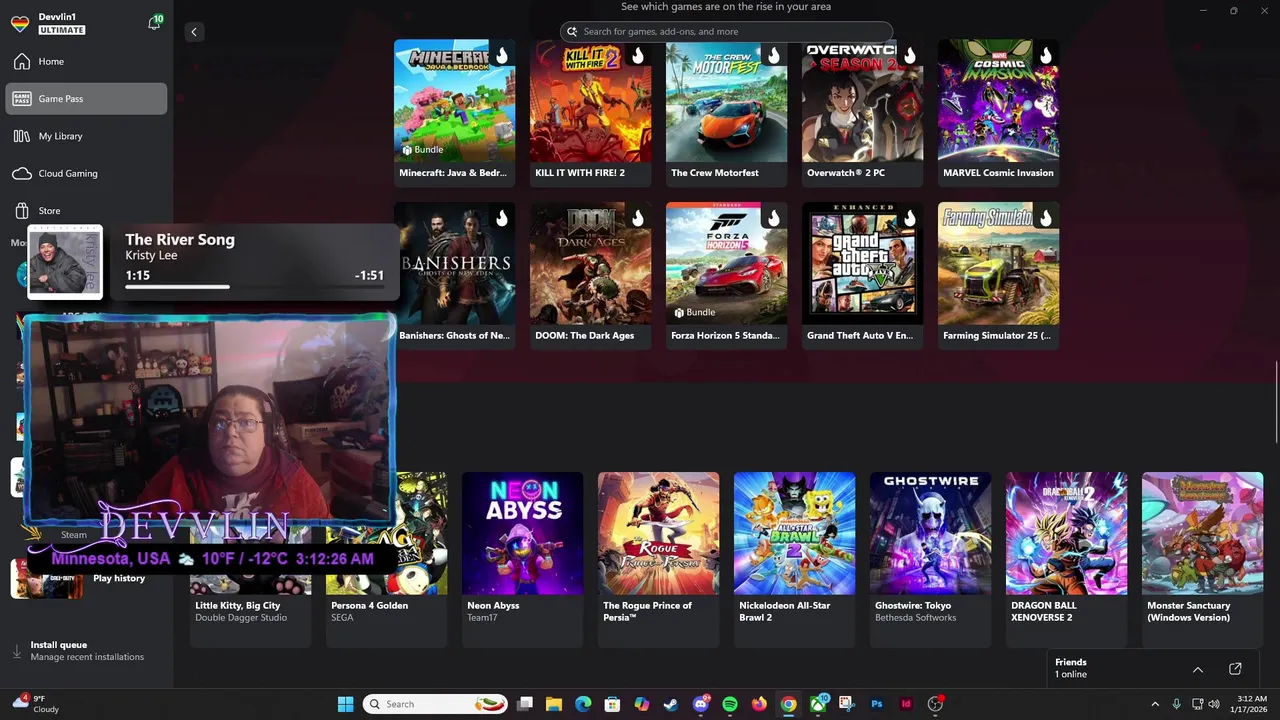This screenshot has width=1280, height=720.
Task: Open Overwatch 2 PC game tile
Action: 863,112
